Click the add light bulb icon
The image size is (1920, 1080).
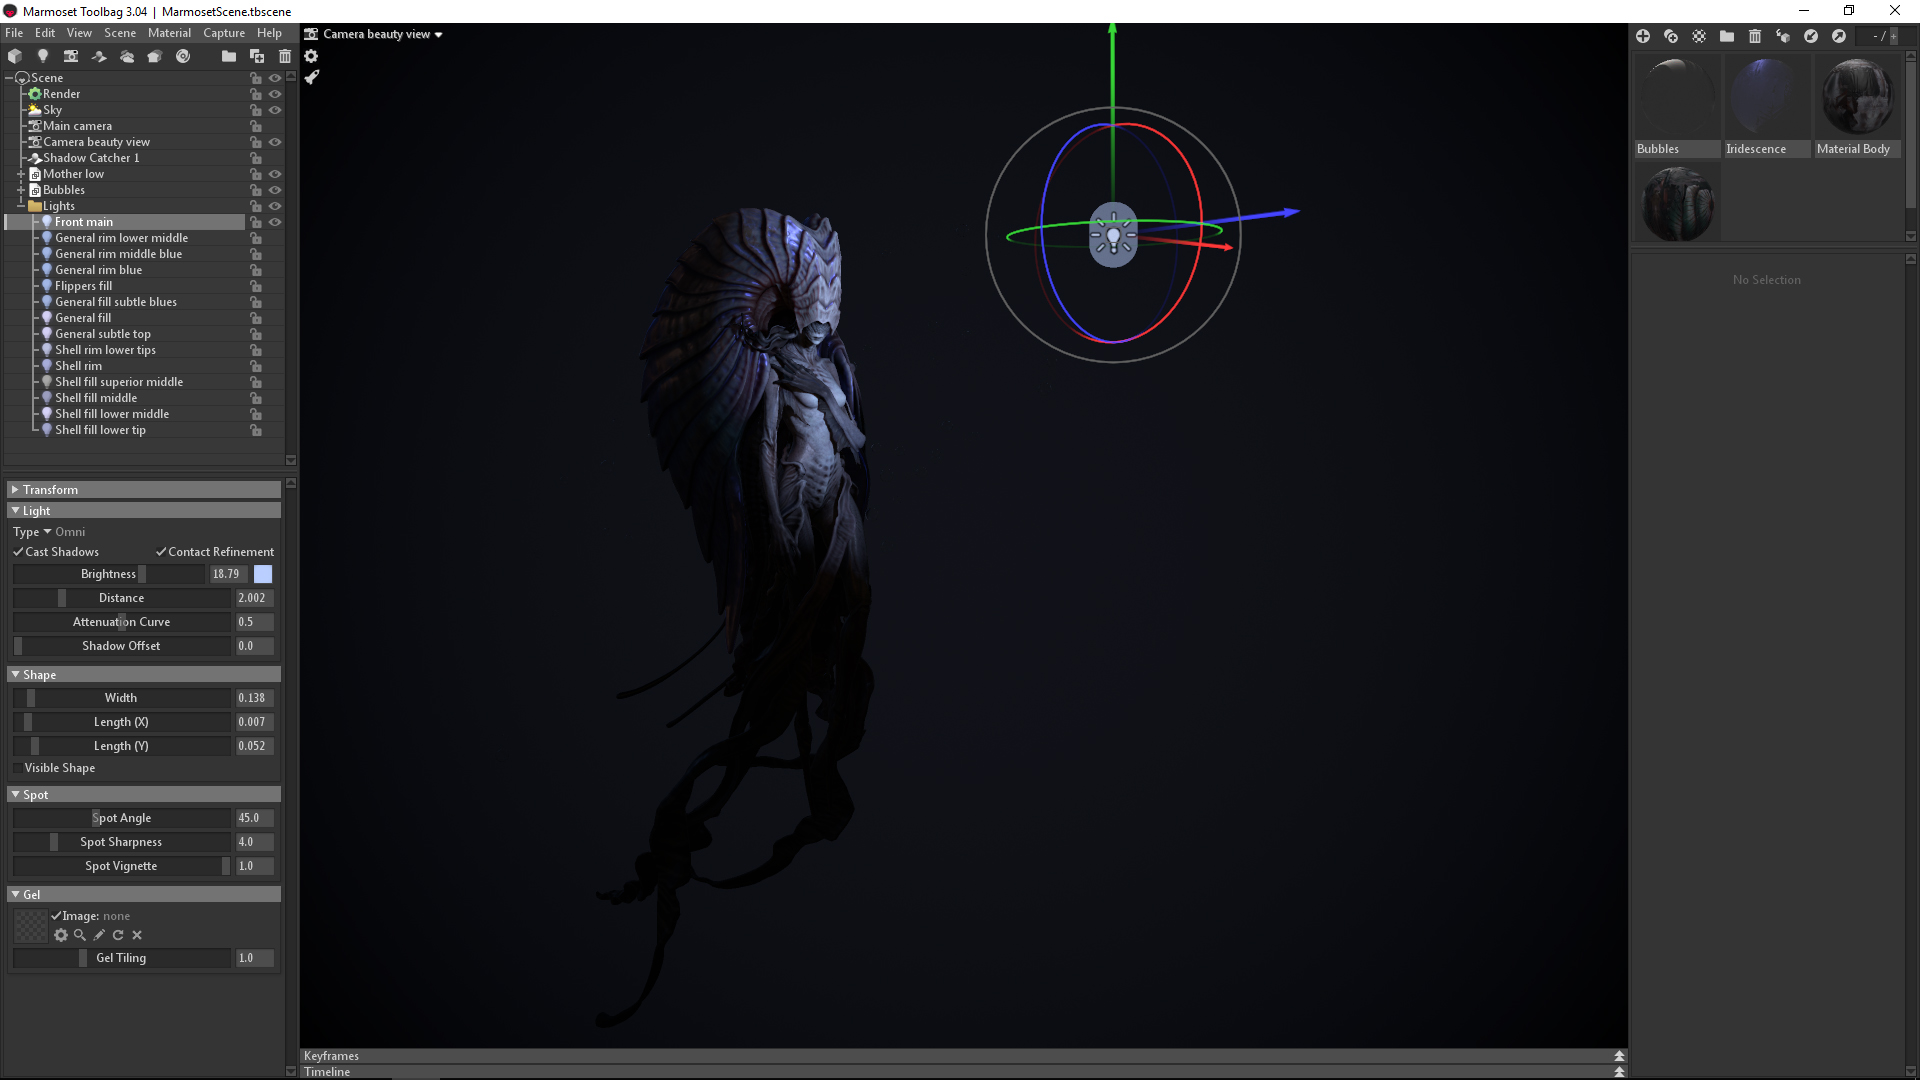tap(43, 56)
